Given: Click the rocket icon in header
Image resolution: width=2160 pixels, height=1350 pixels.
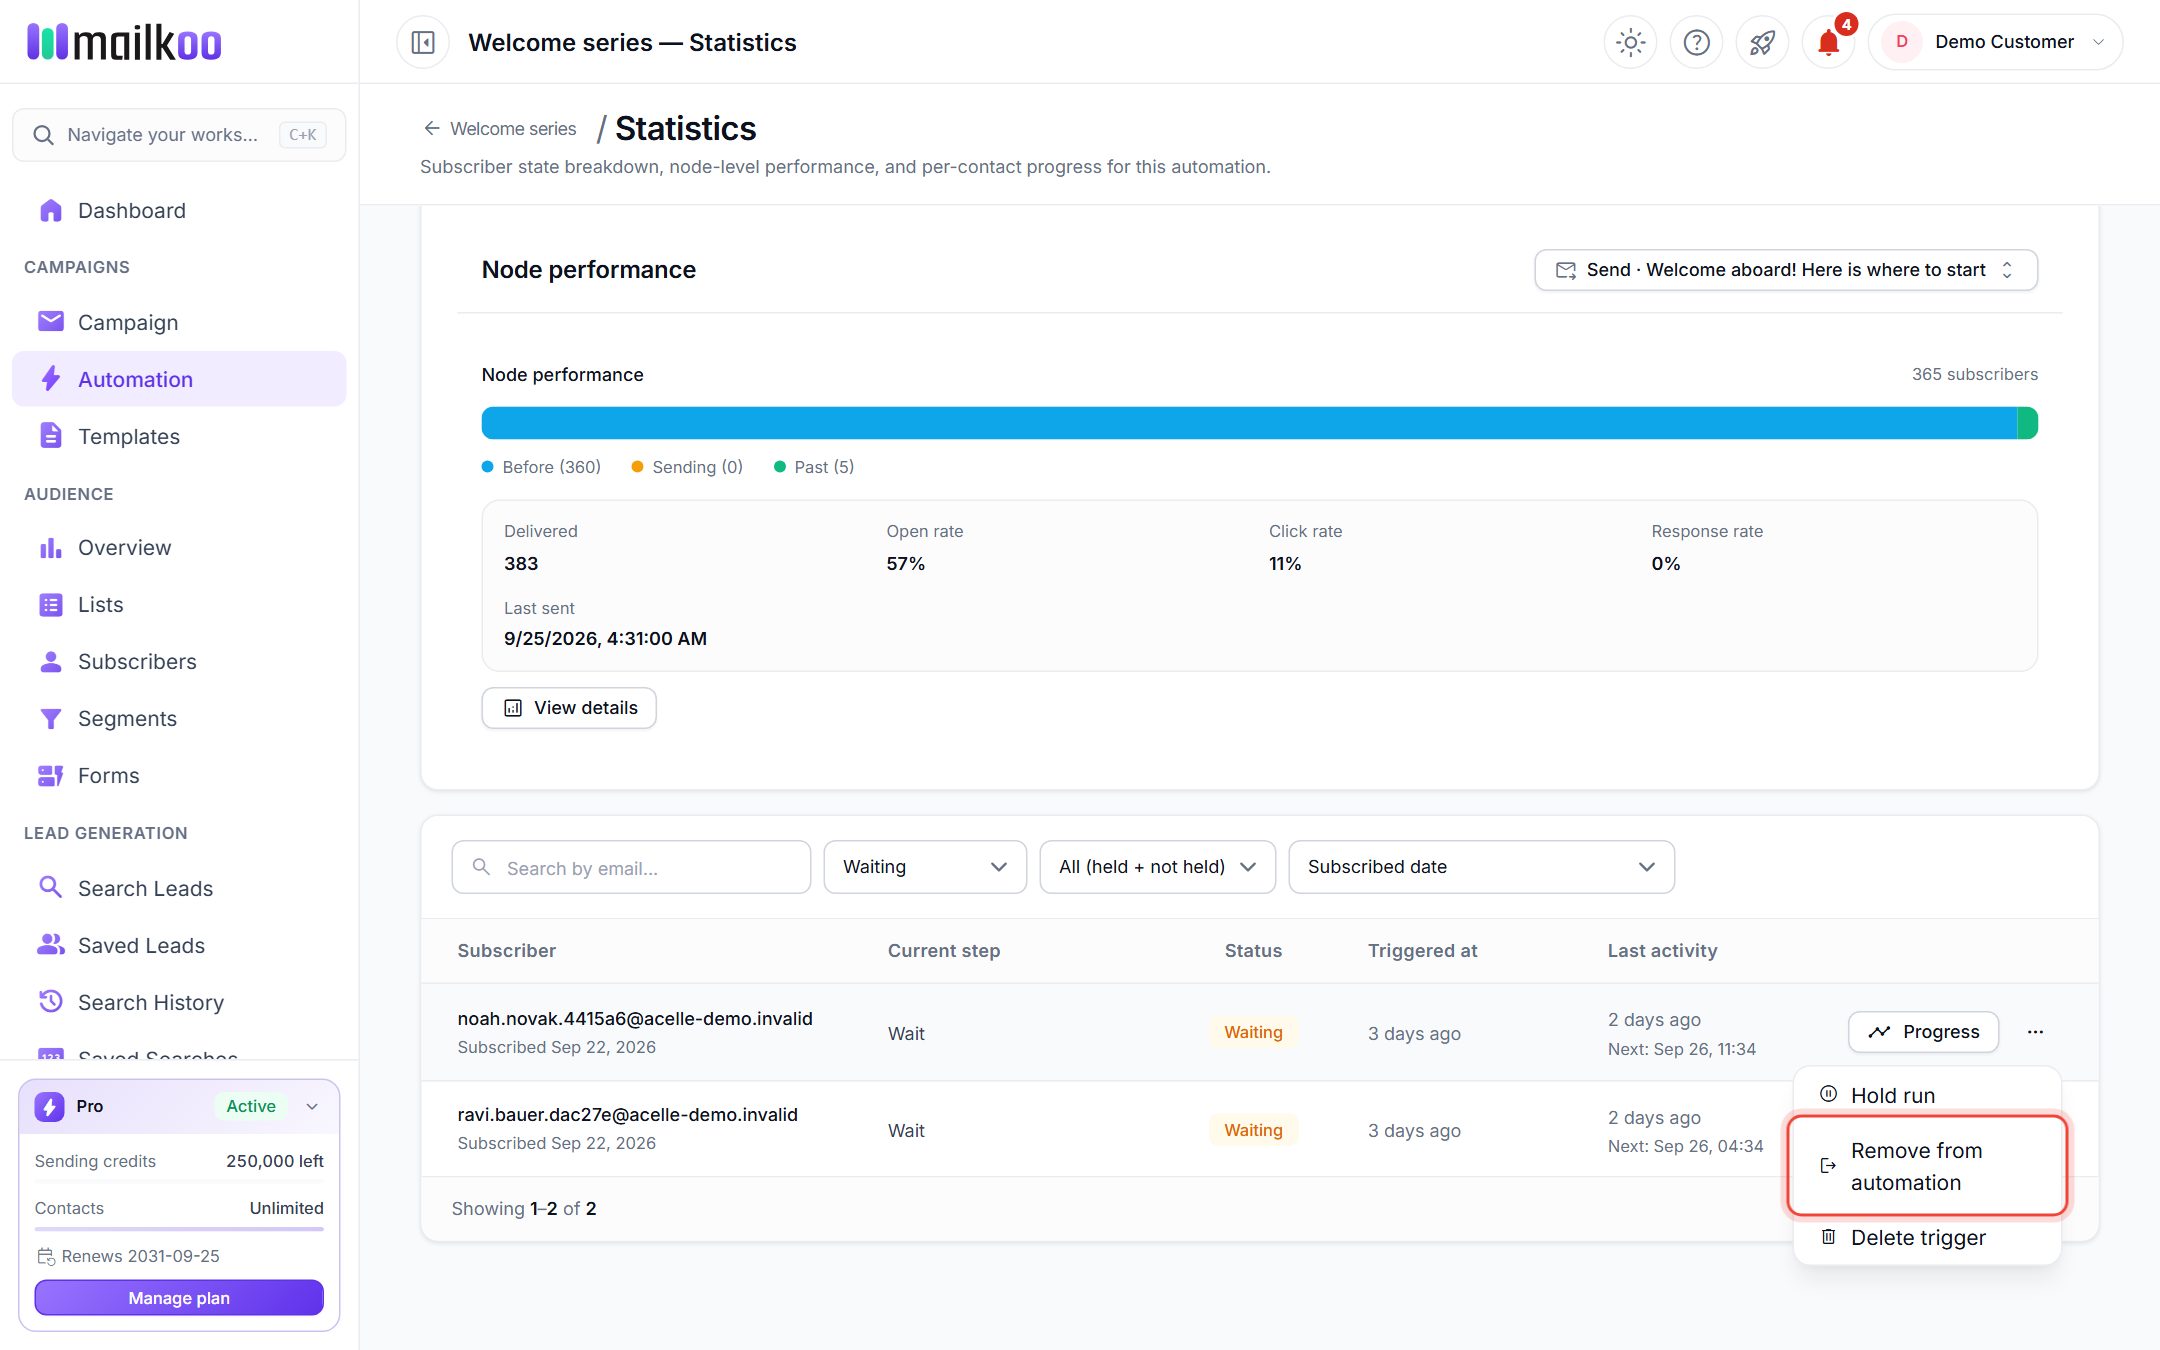Looking at the screenshot, I should pos(1762,42).
